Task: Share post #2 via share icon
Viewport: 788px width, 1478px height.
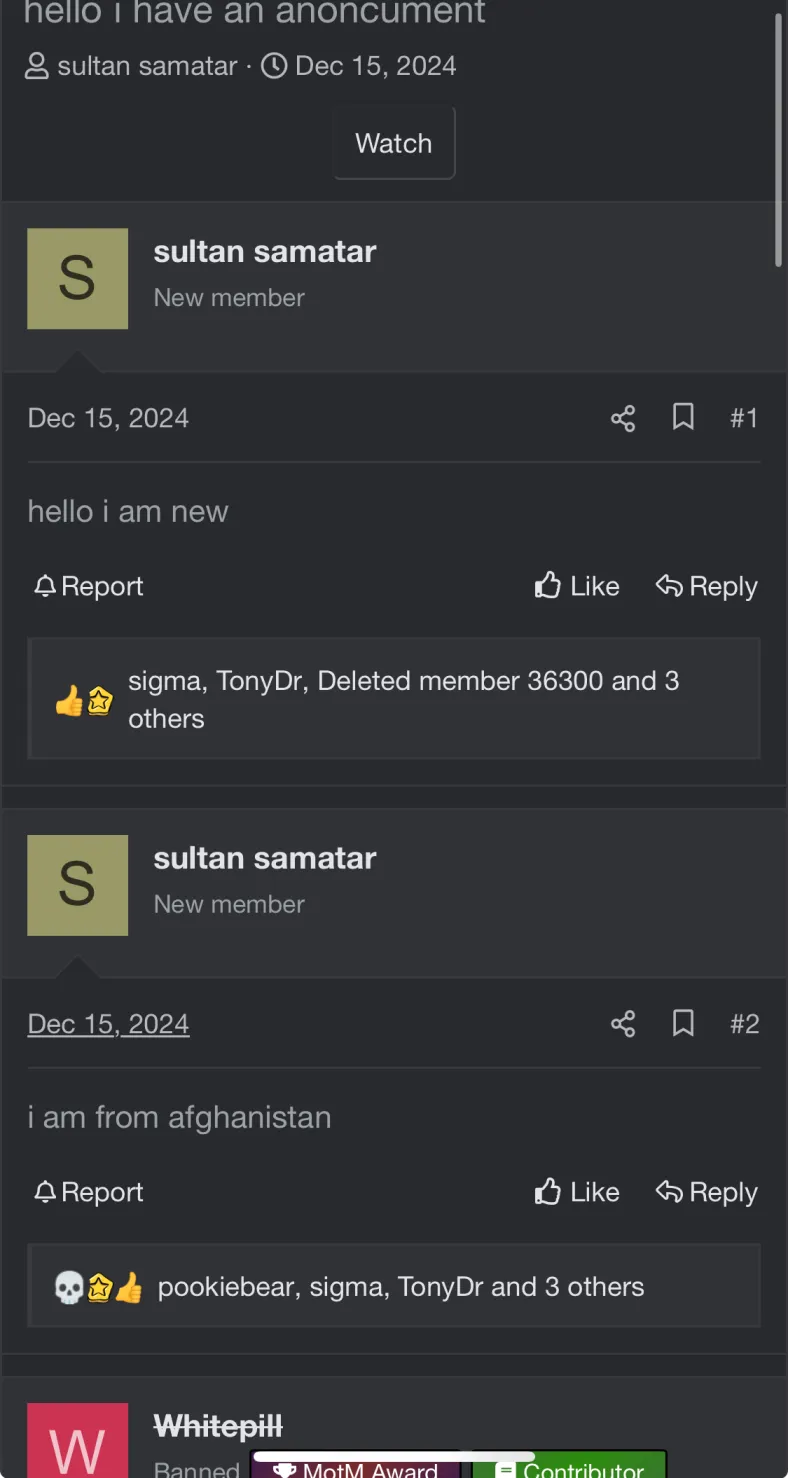Action: pos(623,1024)
